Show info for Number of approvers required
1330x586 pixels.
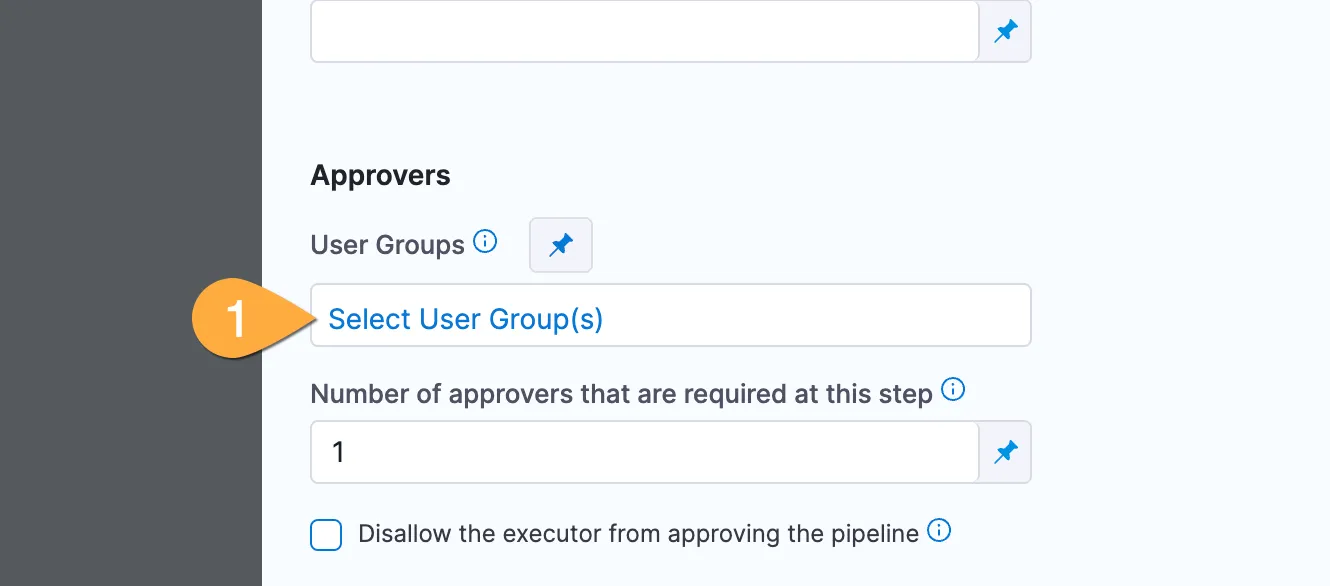point(954,390)
